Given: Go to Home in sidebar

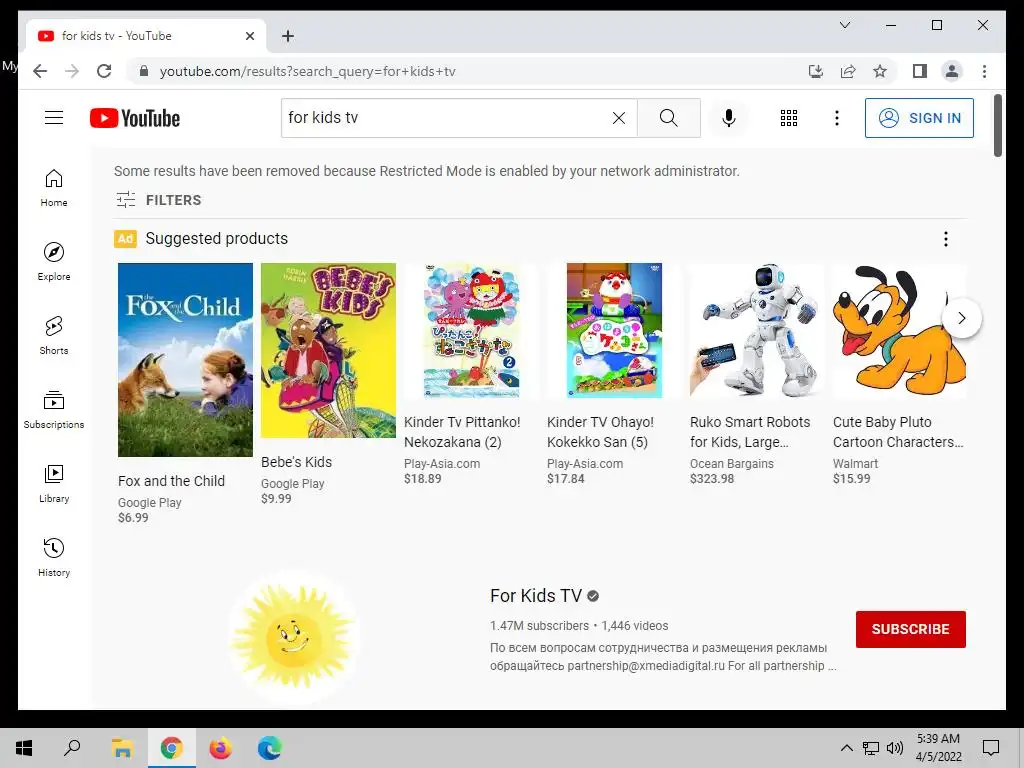Looking at the screenshot, I should [54, 188].
